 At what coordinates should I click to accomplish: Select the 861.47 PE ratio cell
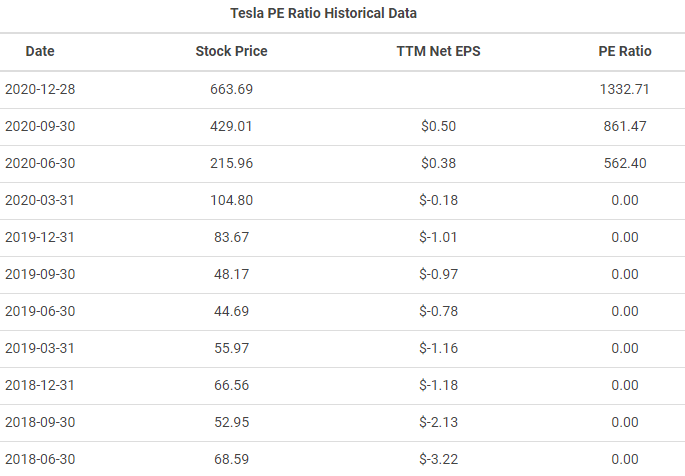tap(625, 126)
